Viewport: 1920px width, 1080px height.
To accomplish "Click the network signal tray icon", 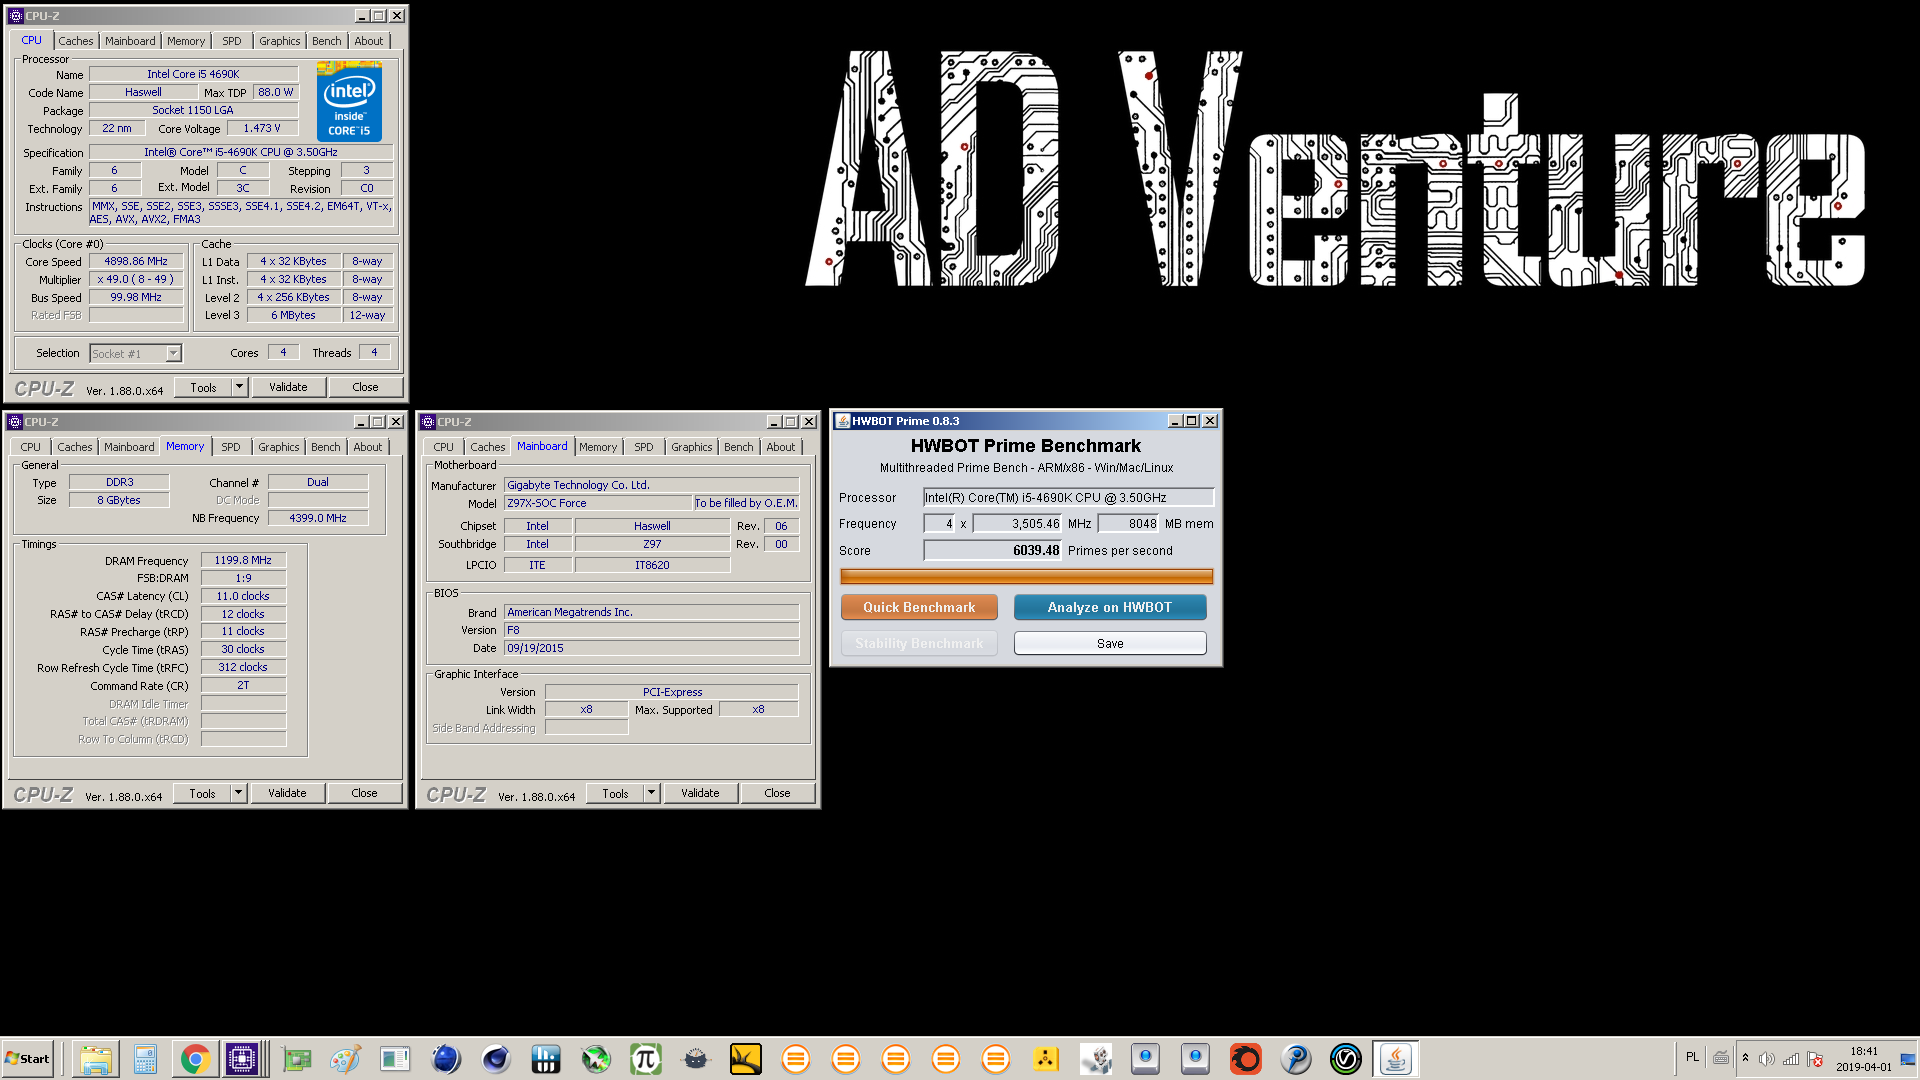I will pyautogui.click(x=1791, y=1059).
